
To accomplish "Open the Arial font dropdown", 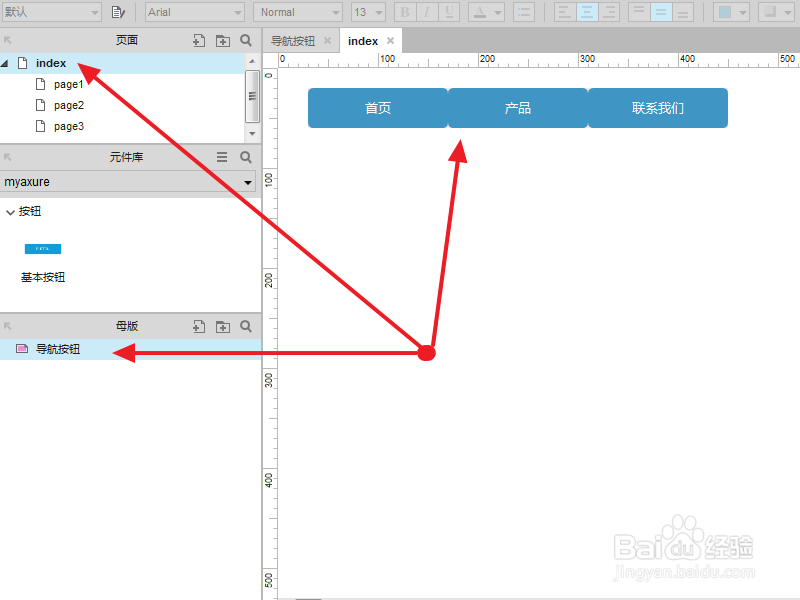I will (x=195, y=12).
